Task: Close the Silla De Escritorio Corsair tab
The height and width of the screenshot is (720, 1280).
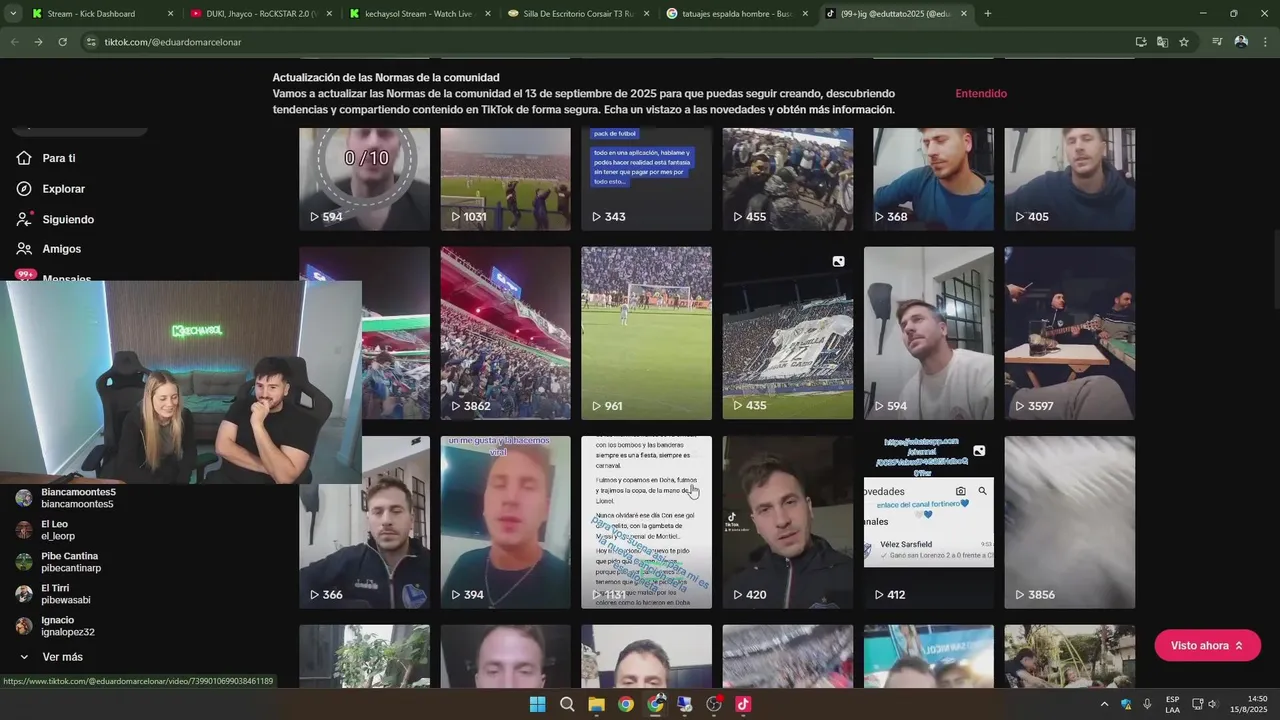Action: click(x=646, y=14)
